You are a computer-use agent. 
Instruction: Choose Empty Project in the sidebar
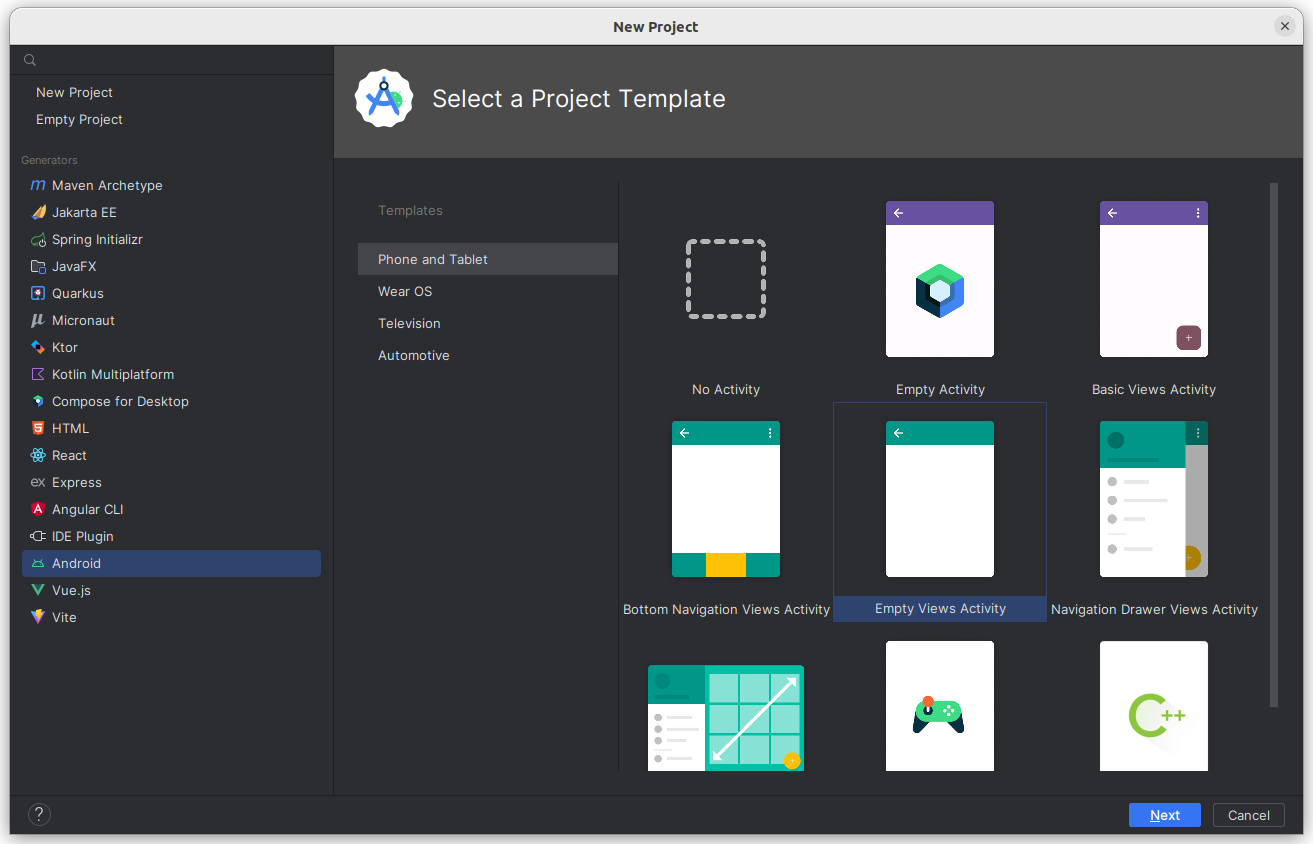pos(79,119)
